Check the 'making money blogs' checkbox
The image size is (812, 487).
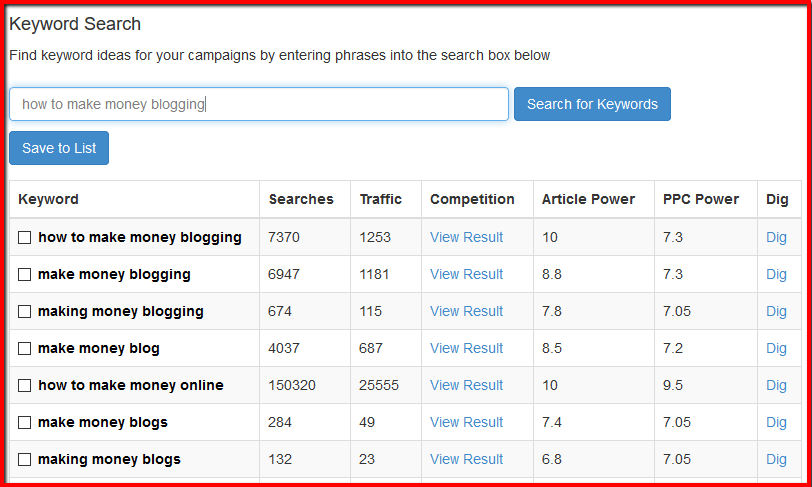pyautogui.click(x=24, y=460)
